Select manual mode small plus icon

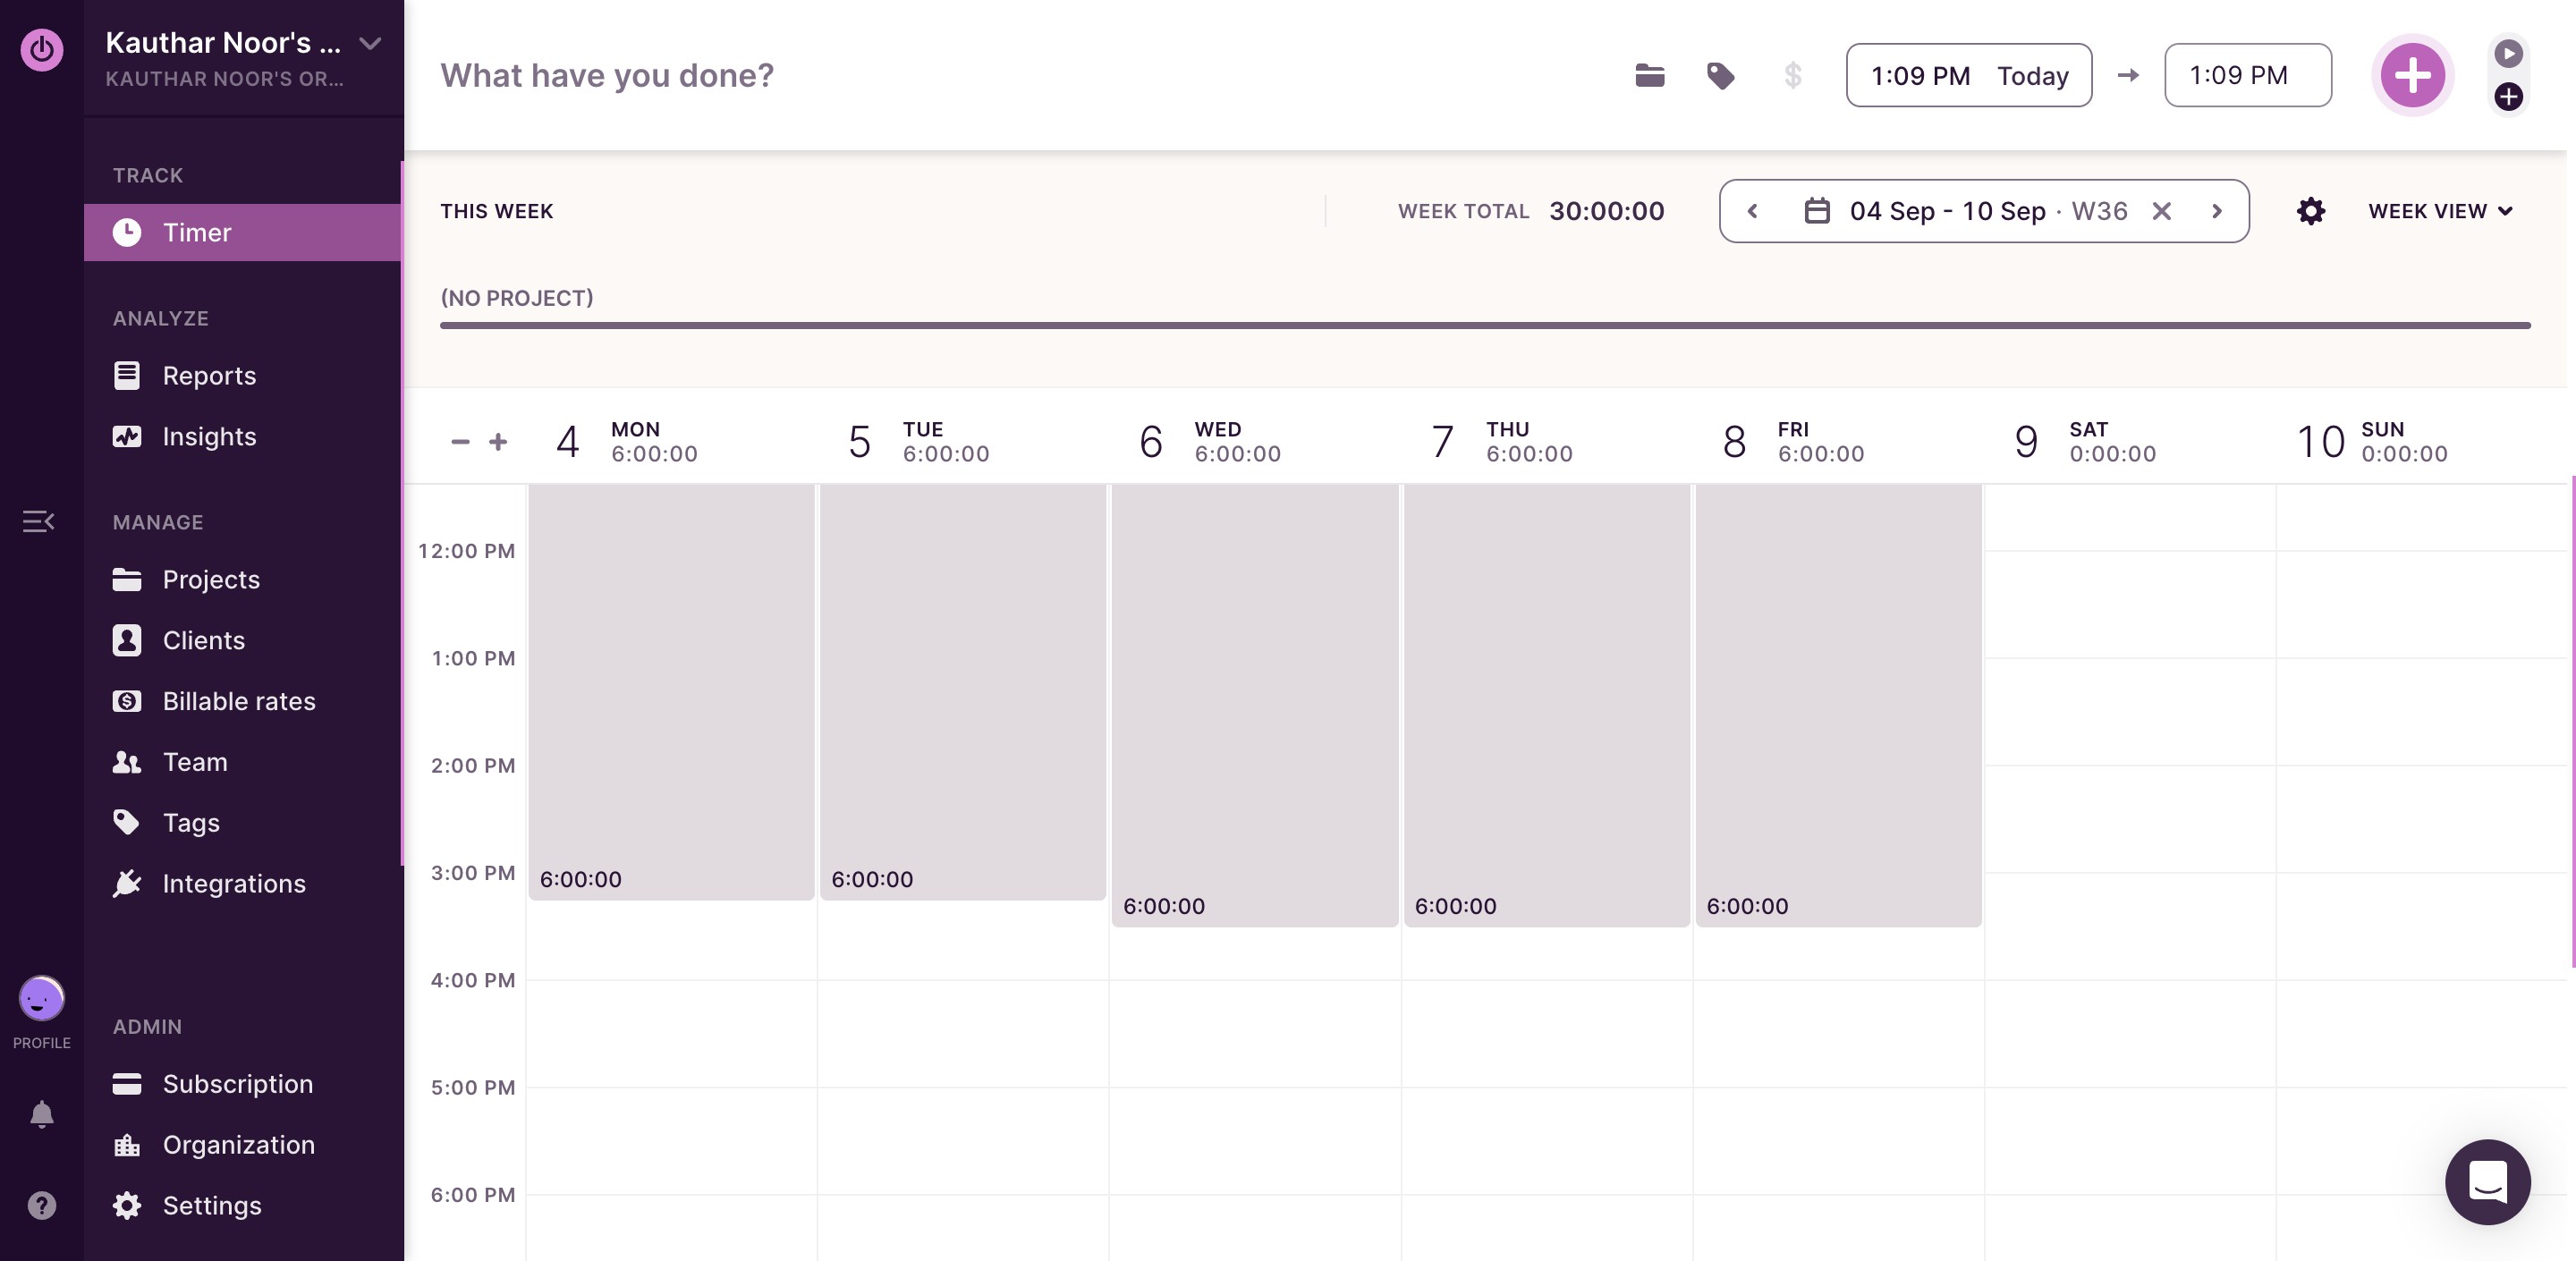(x=2507, y=97)
